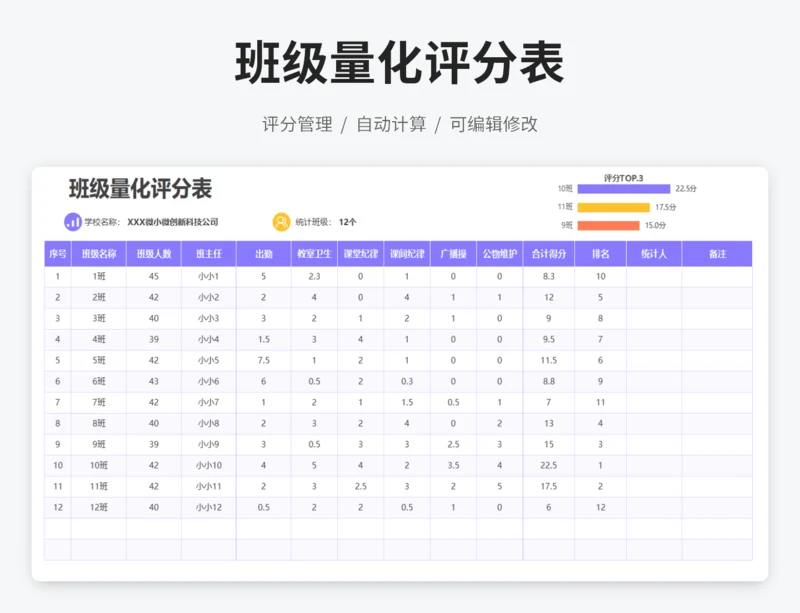Click the 序号 column header
The image size is (800, 613).
(57, 254)
